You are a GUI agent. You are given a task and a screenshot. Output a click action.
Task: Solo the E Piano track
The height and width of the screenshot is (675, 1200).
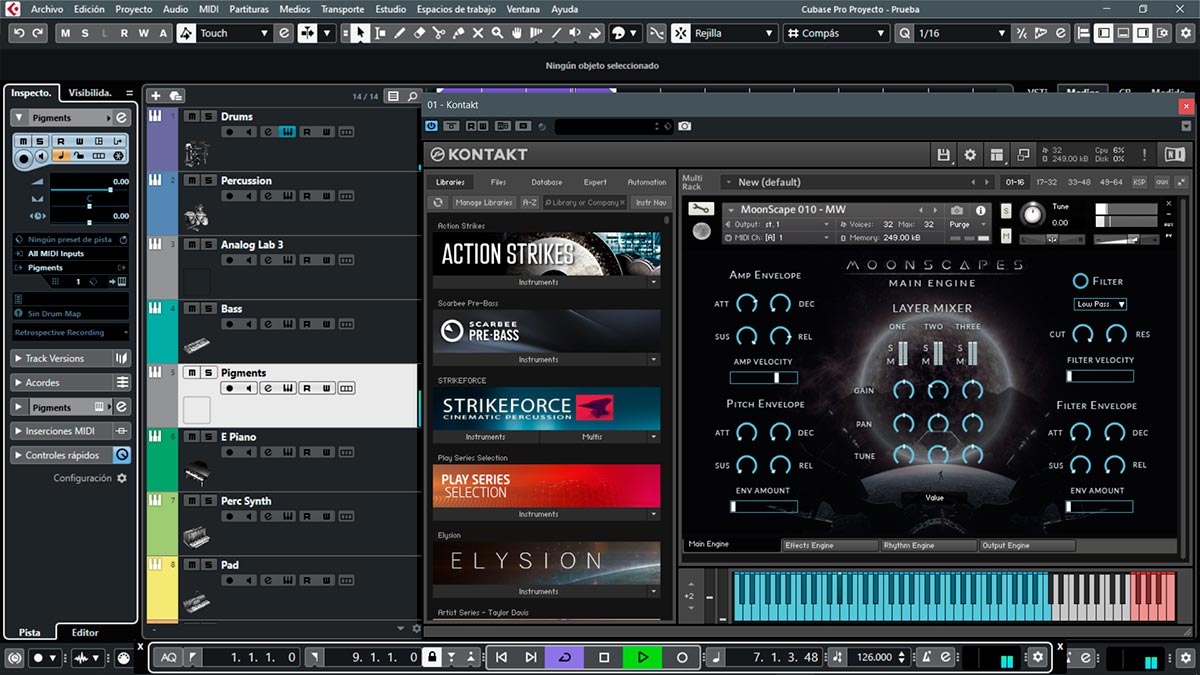207,436
